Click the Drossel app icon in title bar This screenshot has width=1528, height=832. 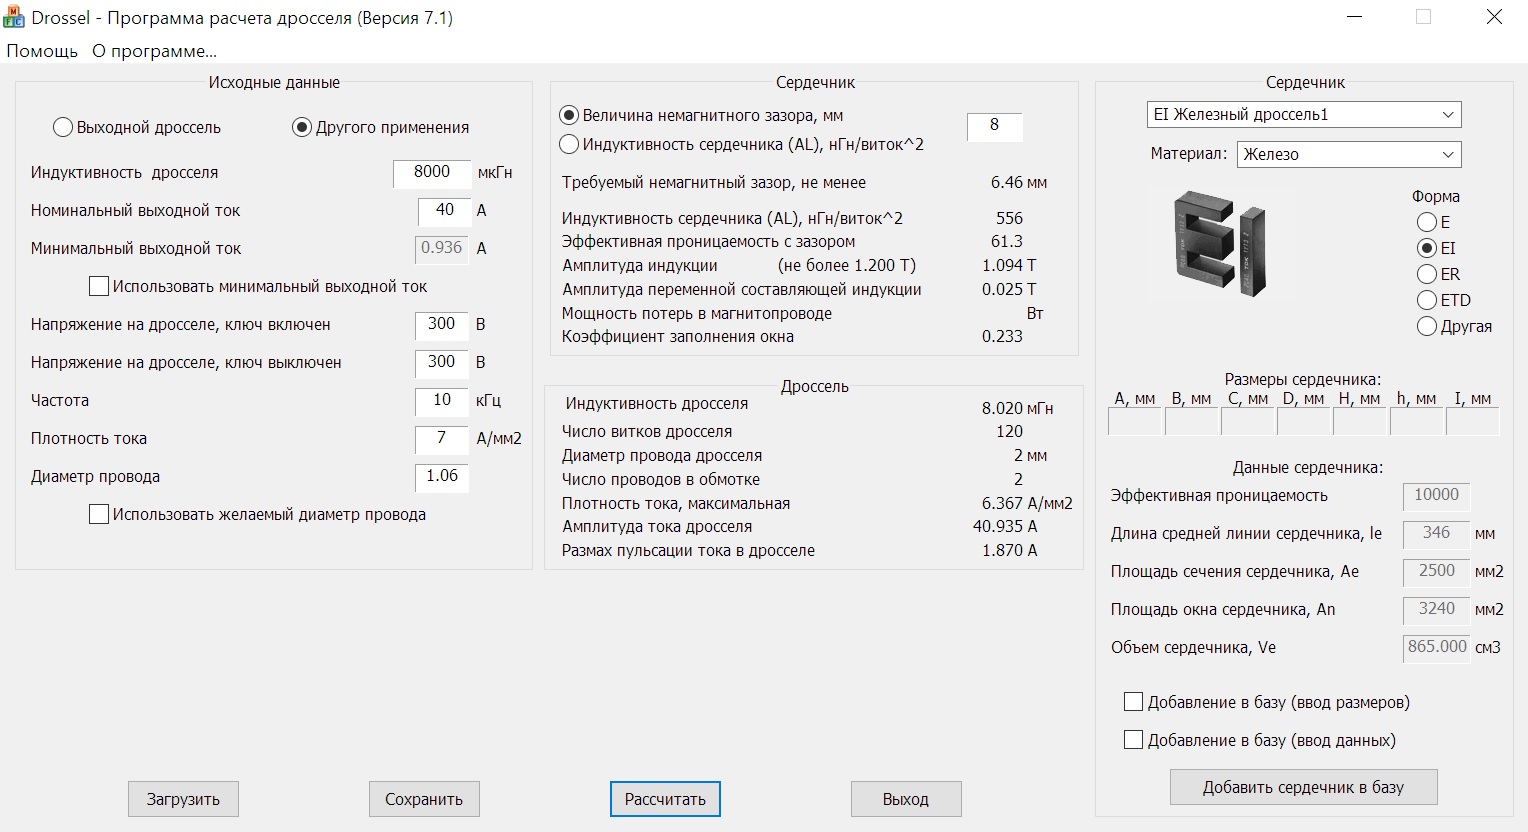click(14, 17)
